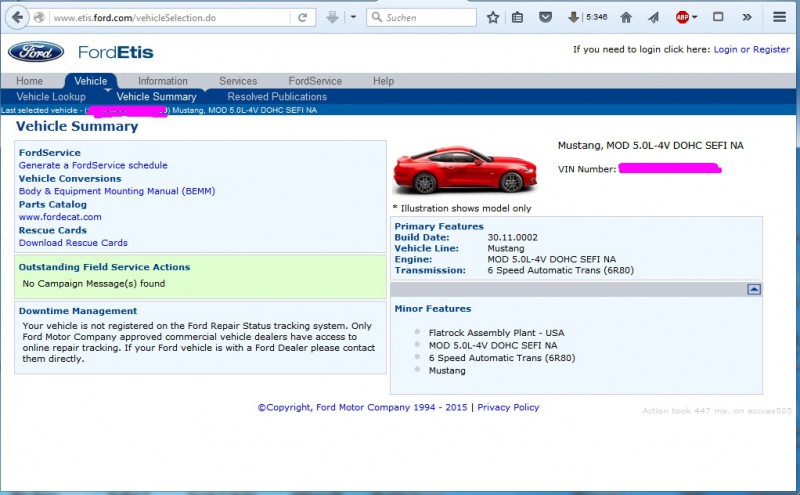This screenshot has width=800, height=495.
Task: Collapse the Minor Features panel arrow
Action: (x=754, y=289)
